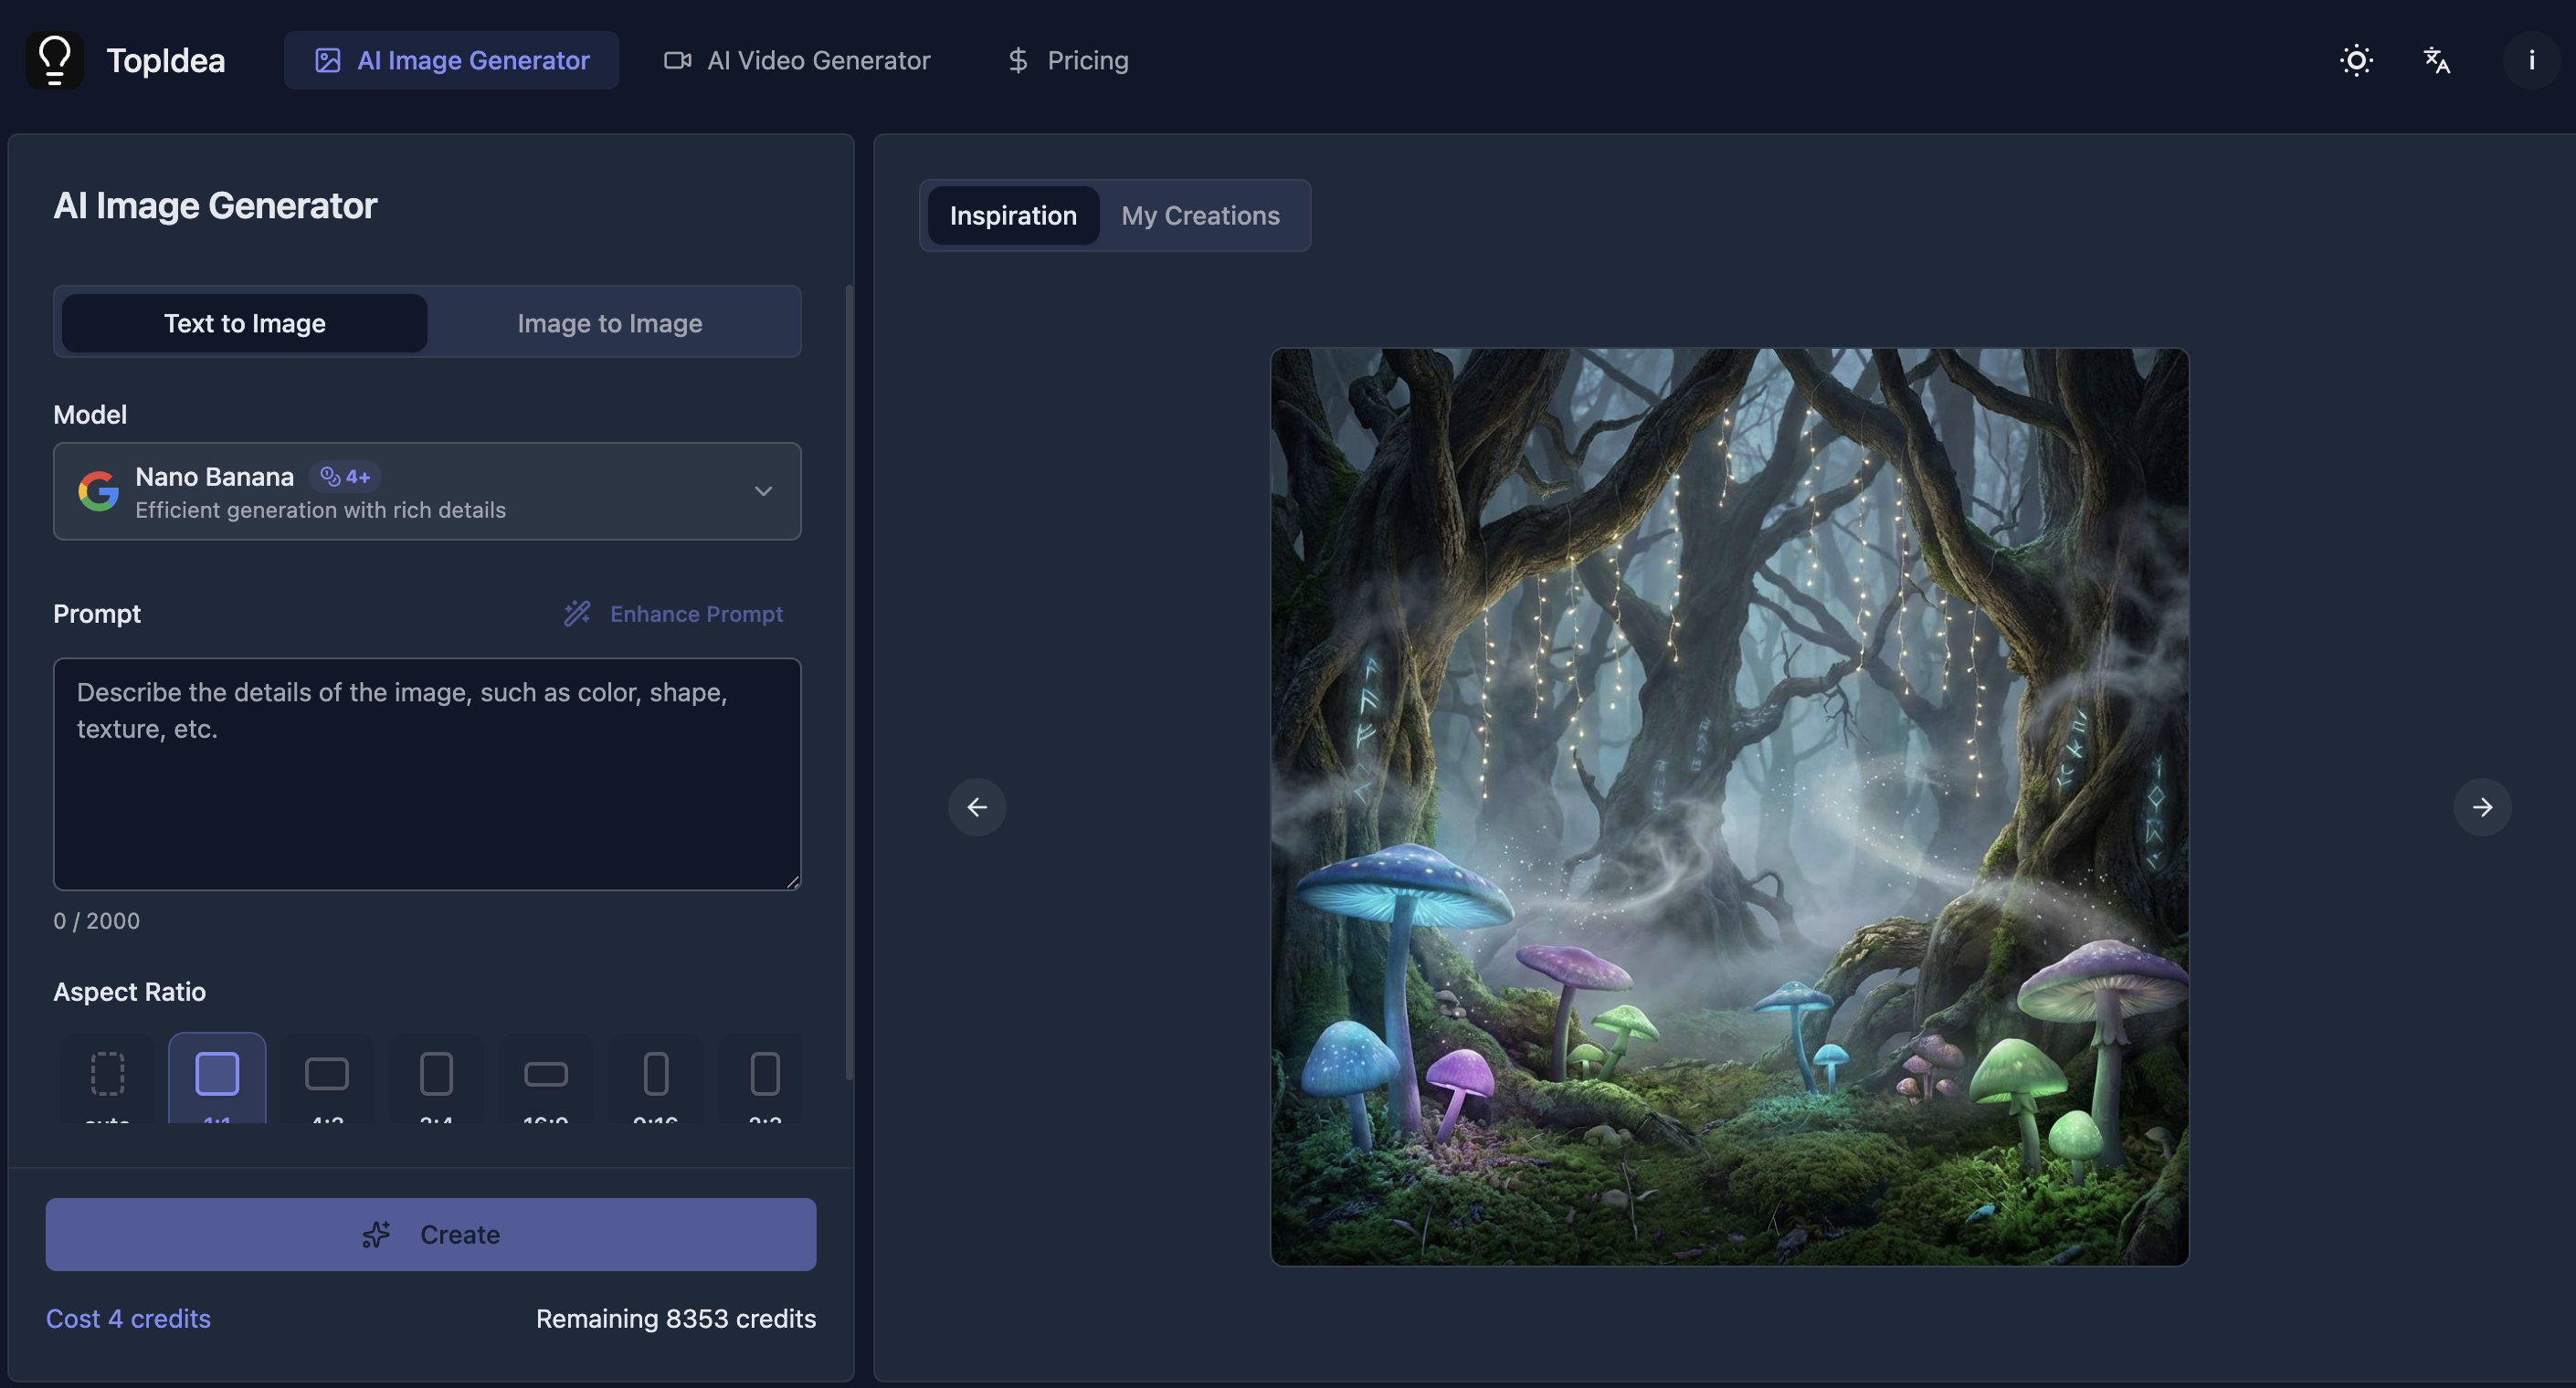2576x1388 pixels.
Task: Toggle light mode with the sun icon
Action: click(x=2357, y=60)
